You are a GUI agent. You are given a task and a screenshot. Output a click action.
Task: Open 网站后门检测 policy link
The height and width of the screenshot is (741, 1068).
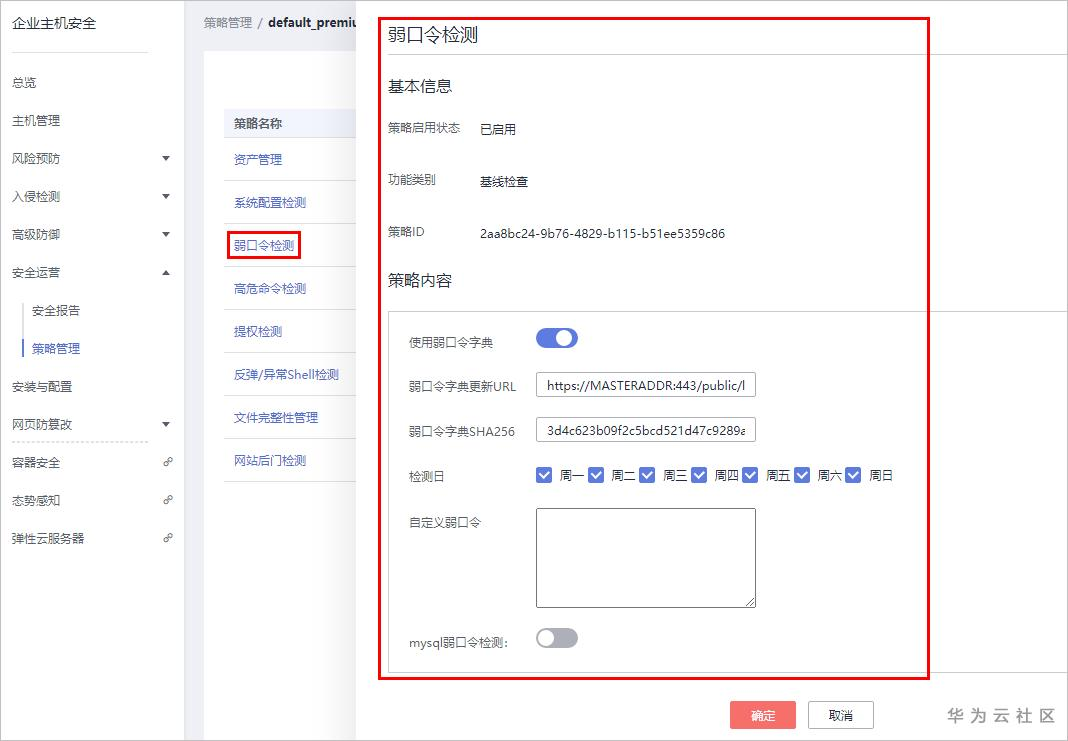270,460
